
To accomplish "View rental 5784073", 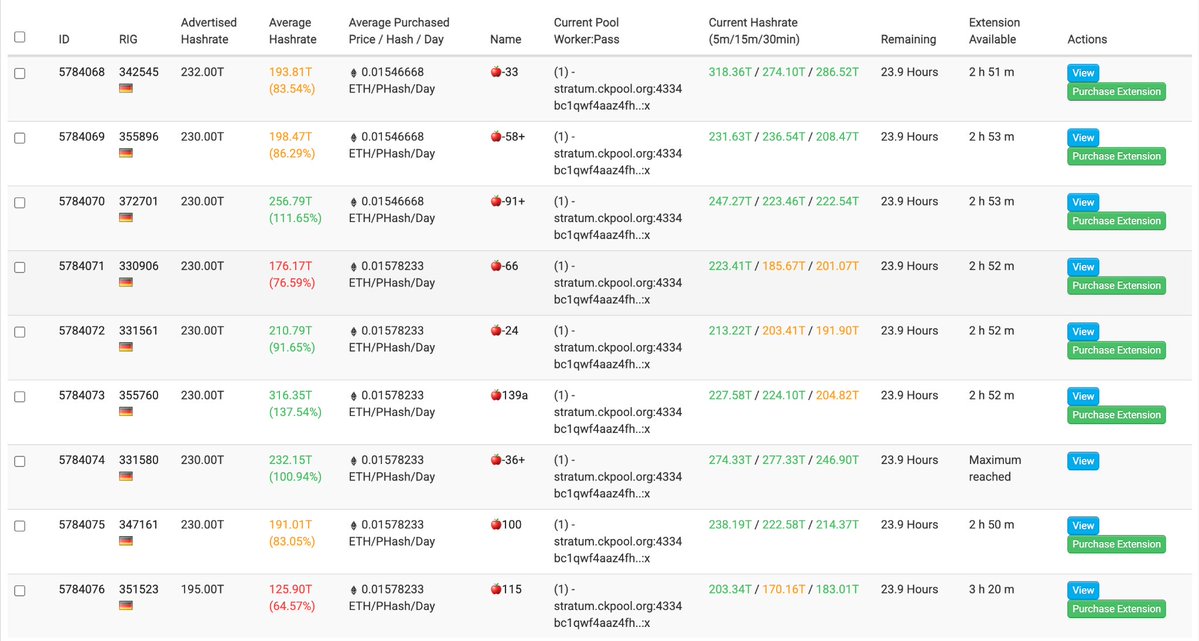I will click(1083, 396).
